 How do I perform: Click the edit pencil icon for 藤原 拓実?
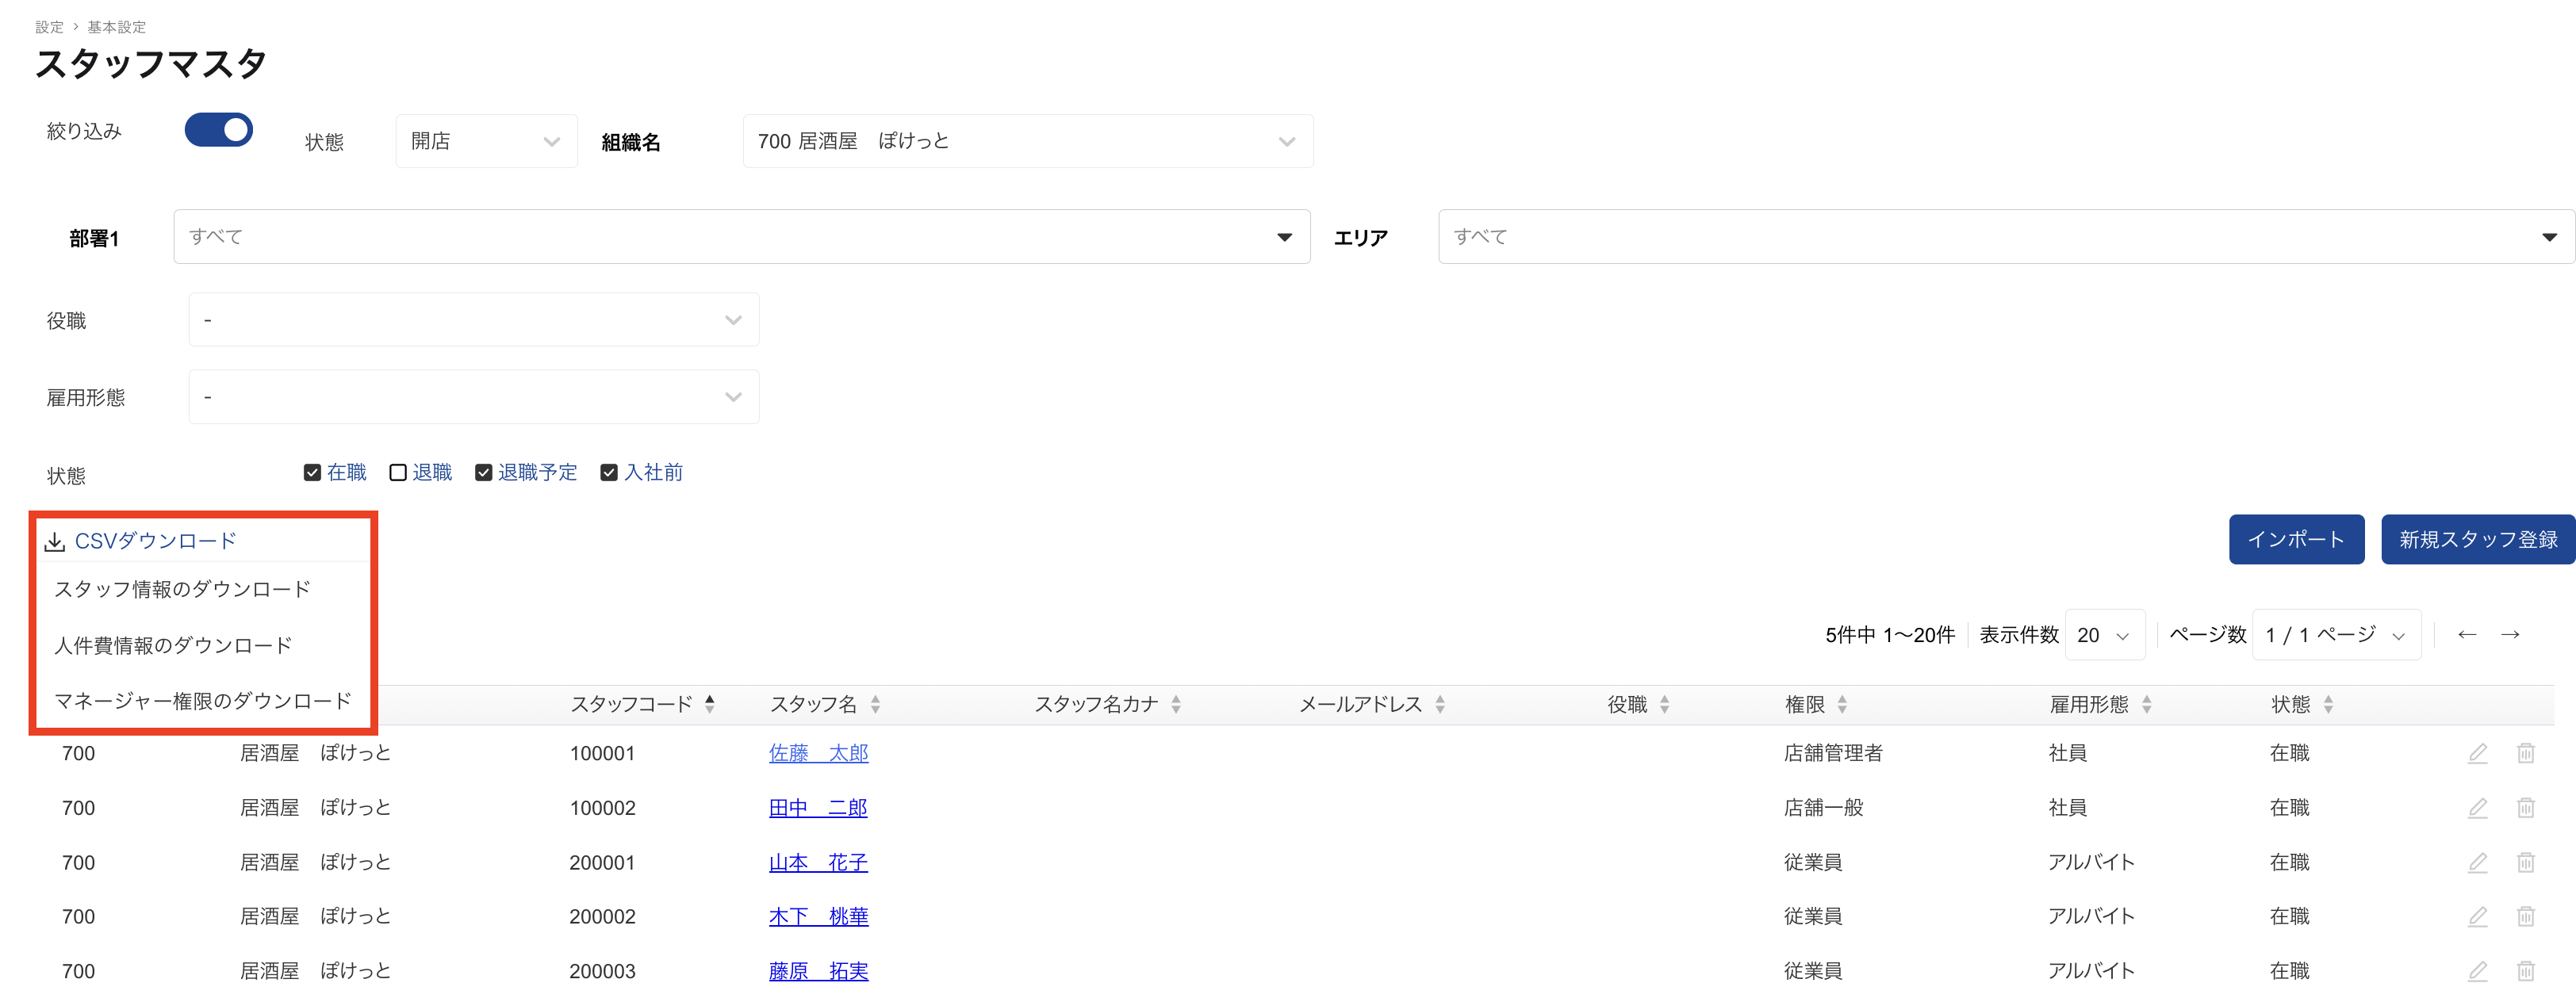tap(2477, 971)
